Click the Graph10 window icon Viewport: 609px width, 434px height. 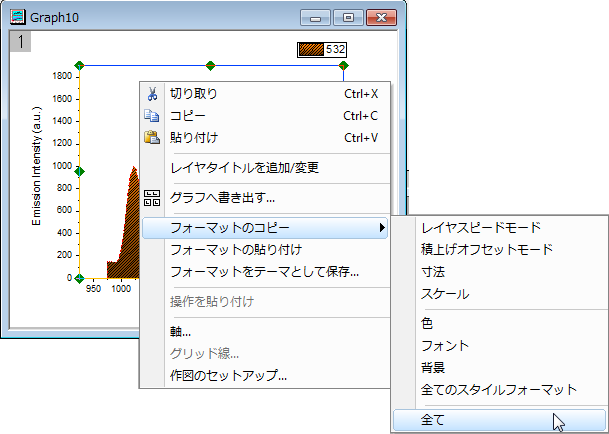coord(18,17)
